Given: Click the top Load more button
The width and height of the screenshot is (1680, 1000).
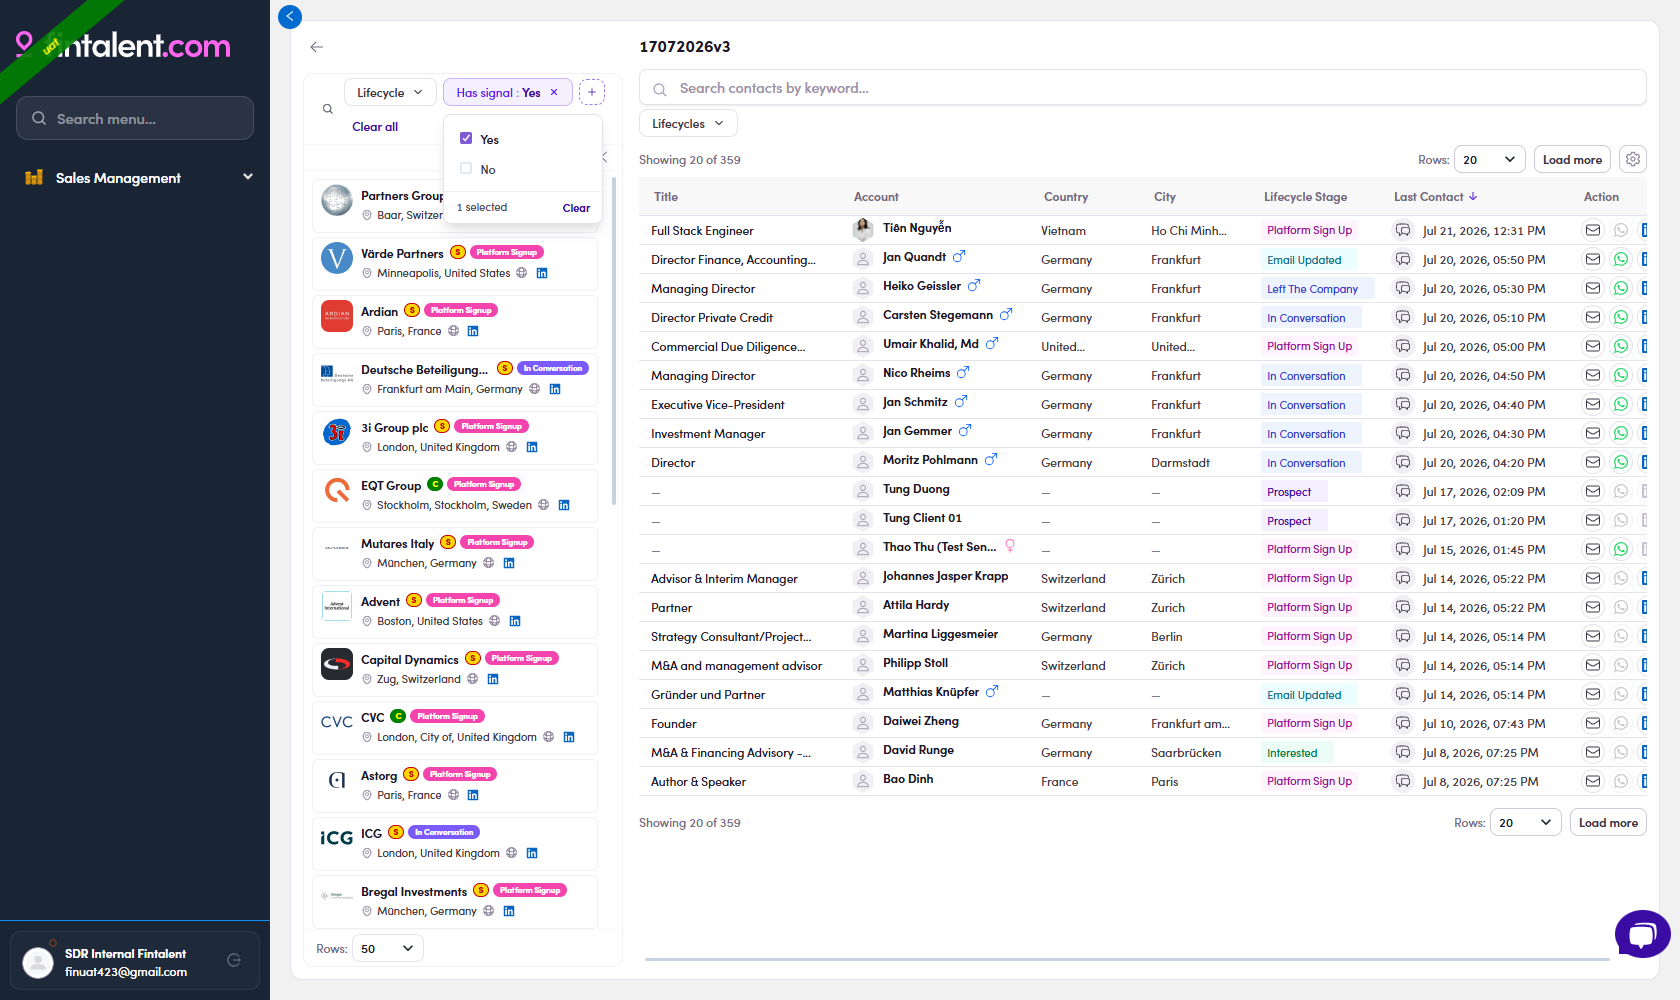Looking at the screenshot, I should pyautogui.click(x=1572, y=159).
